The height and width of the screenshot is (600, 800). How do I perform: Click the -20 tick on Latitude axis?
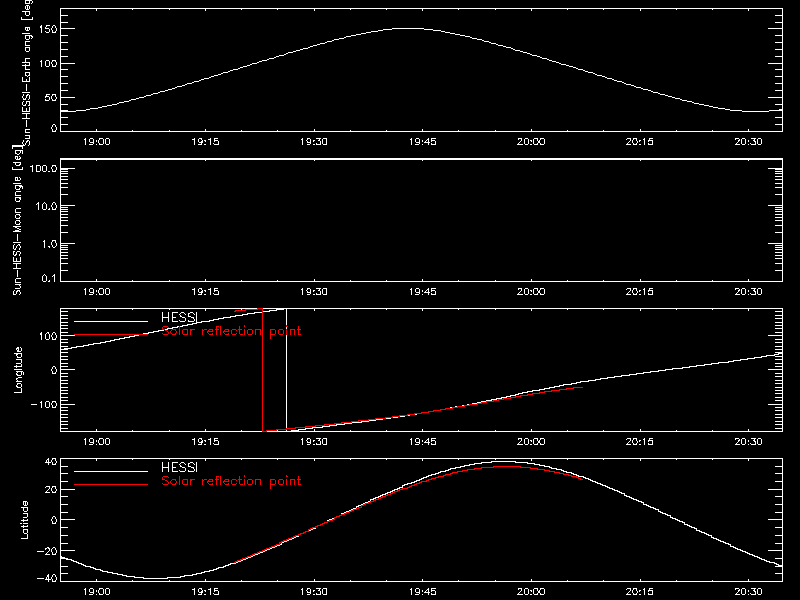click(x=47, y=552)
